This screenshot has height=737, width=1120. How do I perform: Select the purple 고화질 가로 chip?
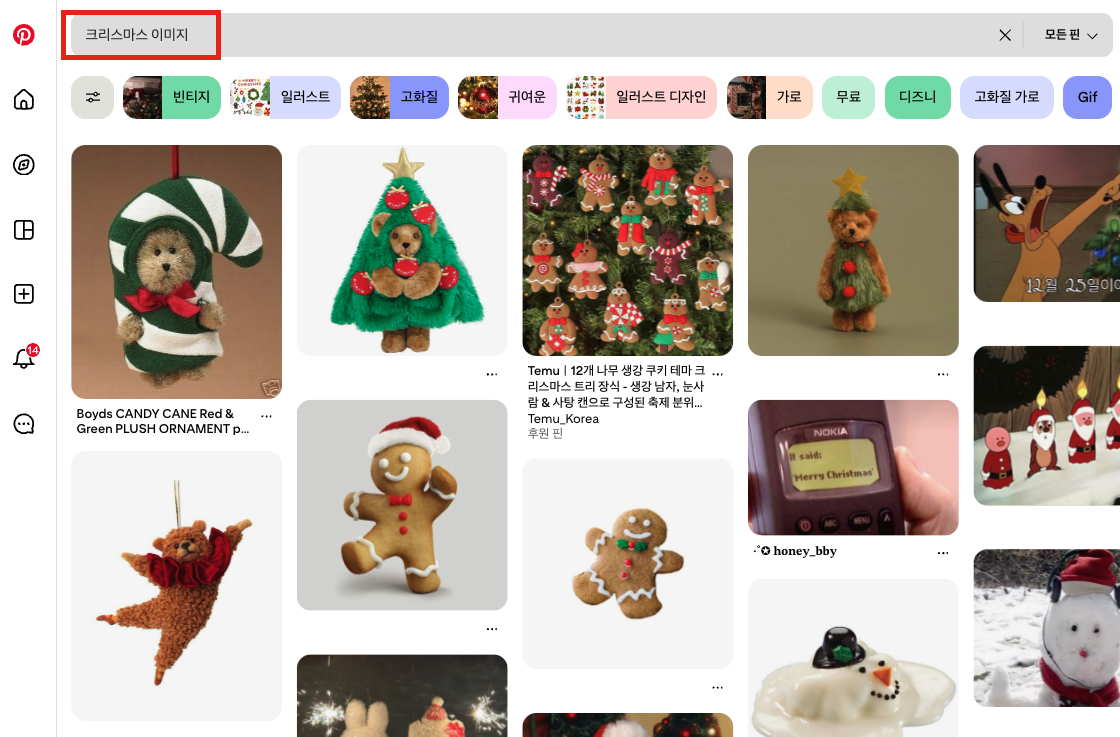point(1006,97)
